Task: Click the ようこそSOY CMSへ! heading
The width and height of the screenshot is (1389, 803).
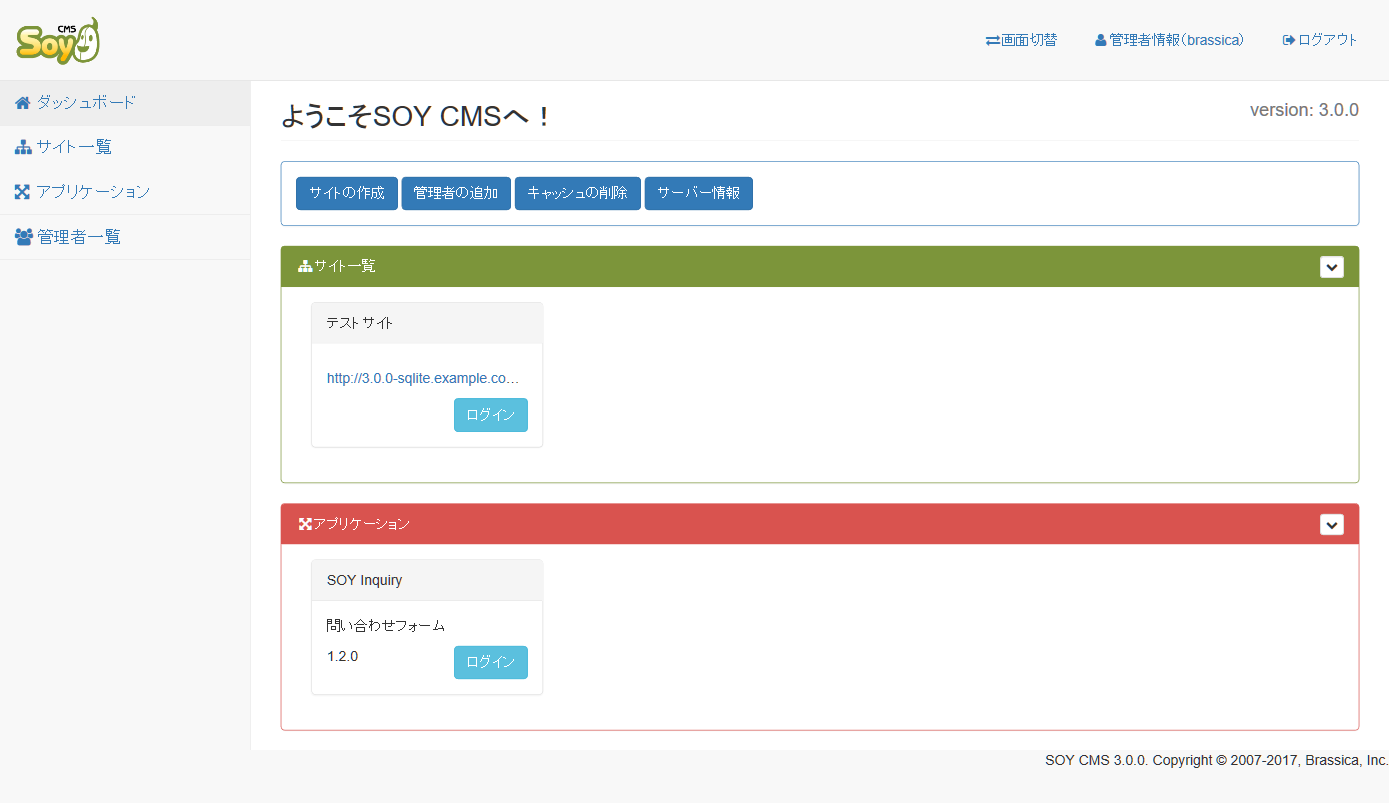Action: pos(416,116)
